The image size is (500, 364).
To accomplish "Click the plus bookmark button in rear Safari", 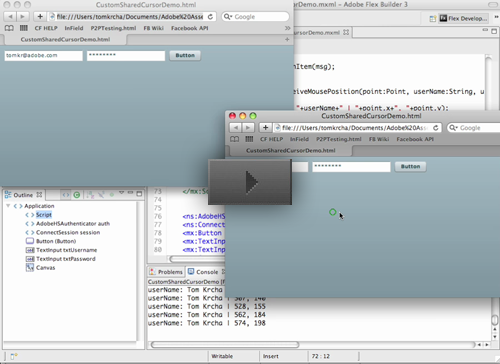I will click(x=40, y=16).
